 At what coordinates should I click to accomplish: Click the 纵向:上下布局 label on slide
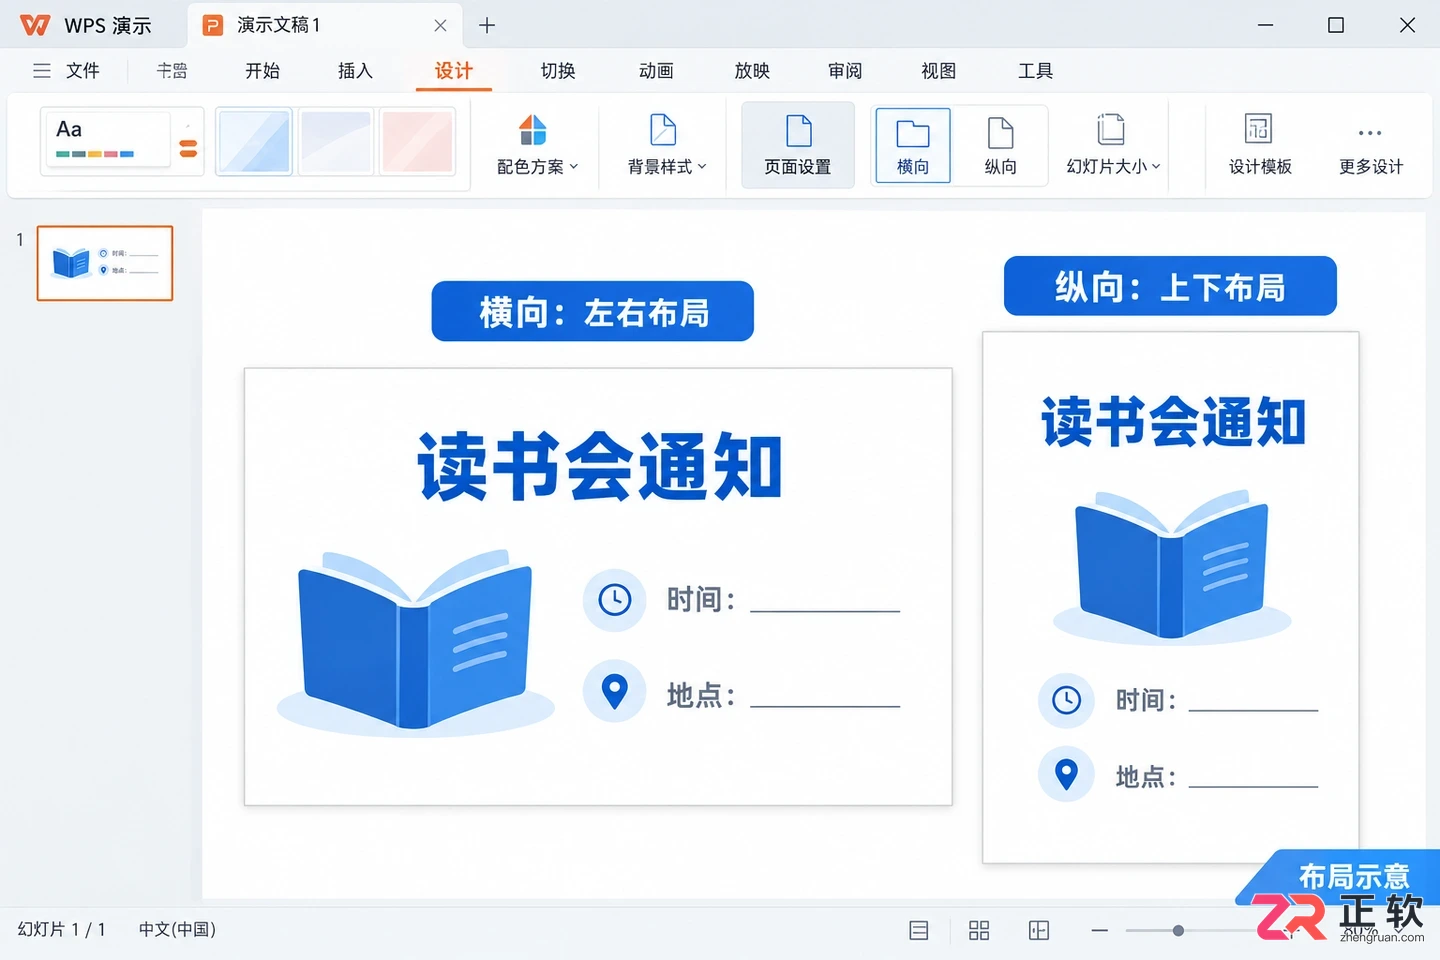[x=1170, y=286]
